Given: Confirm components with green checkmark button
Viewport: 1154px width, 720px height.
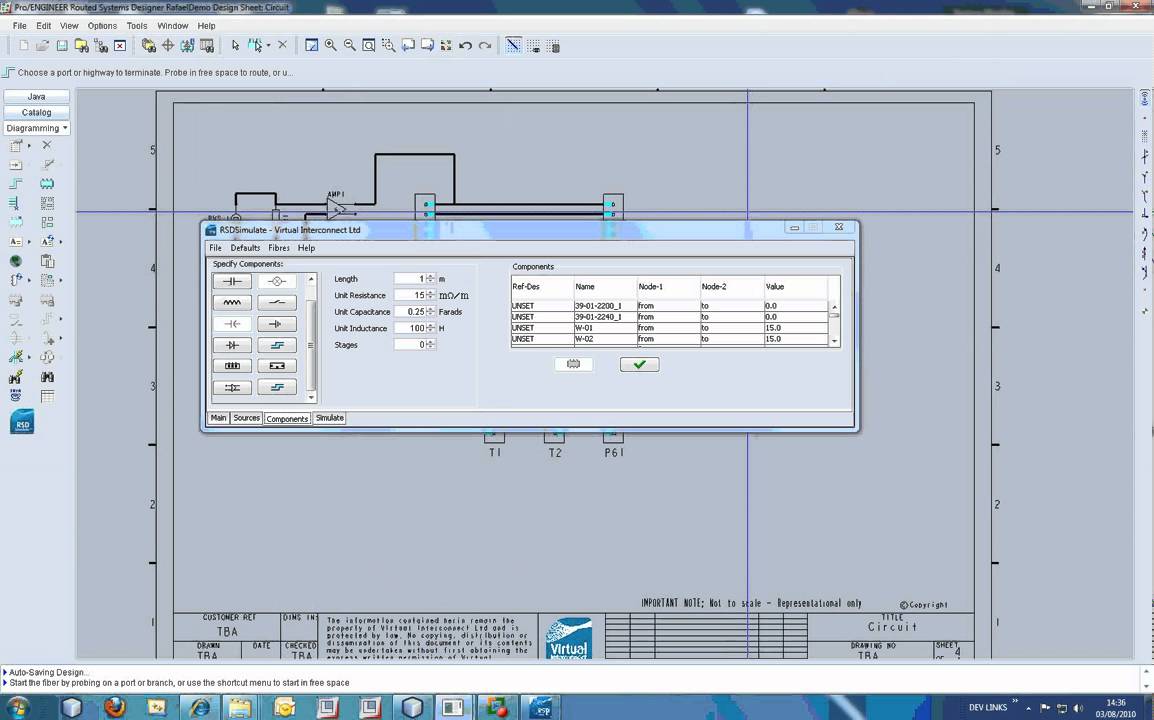Looking at the screenshot, I should tap(640, 364).
